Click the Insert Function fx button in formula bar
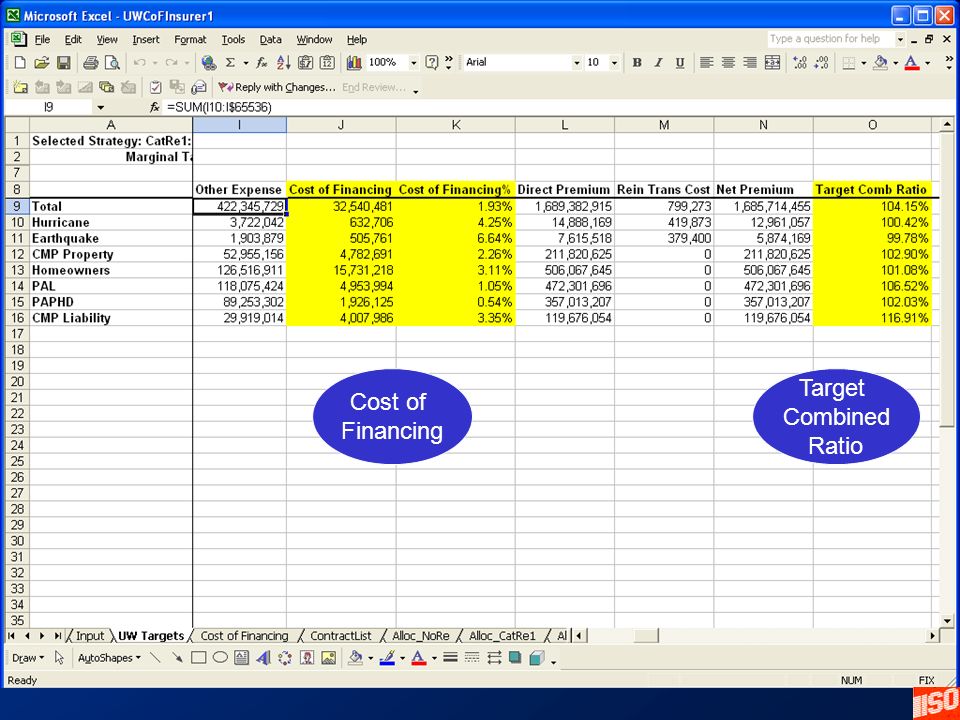This screenshot has height=720, width=960. (155, 108)
